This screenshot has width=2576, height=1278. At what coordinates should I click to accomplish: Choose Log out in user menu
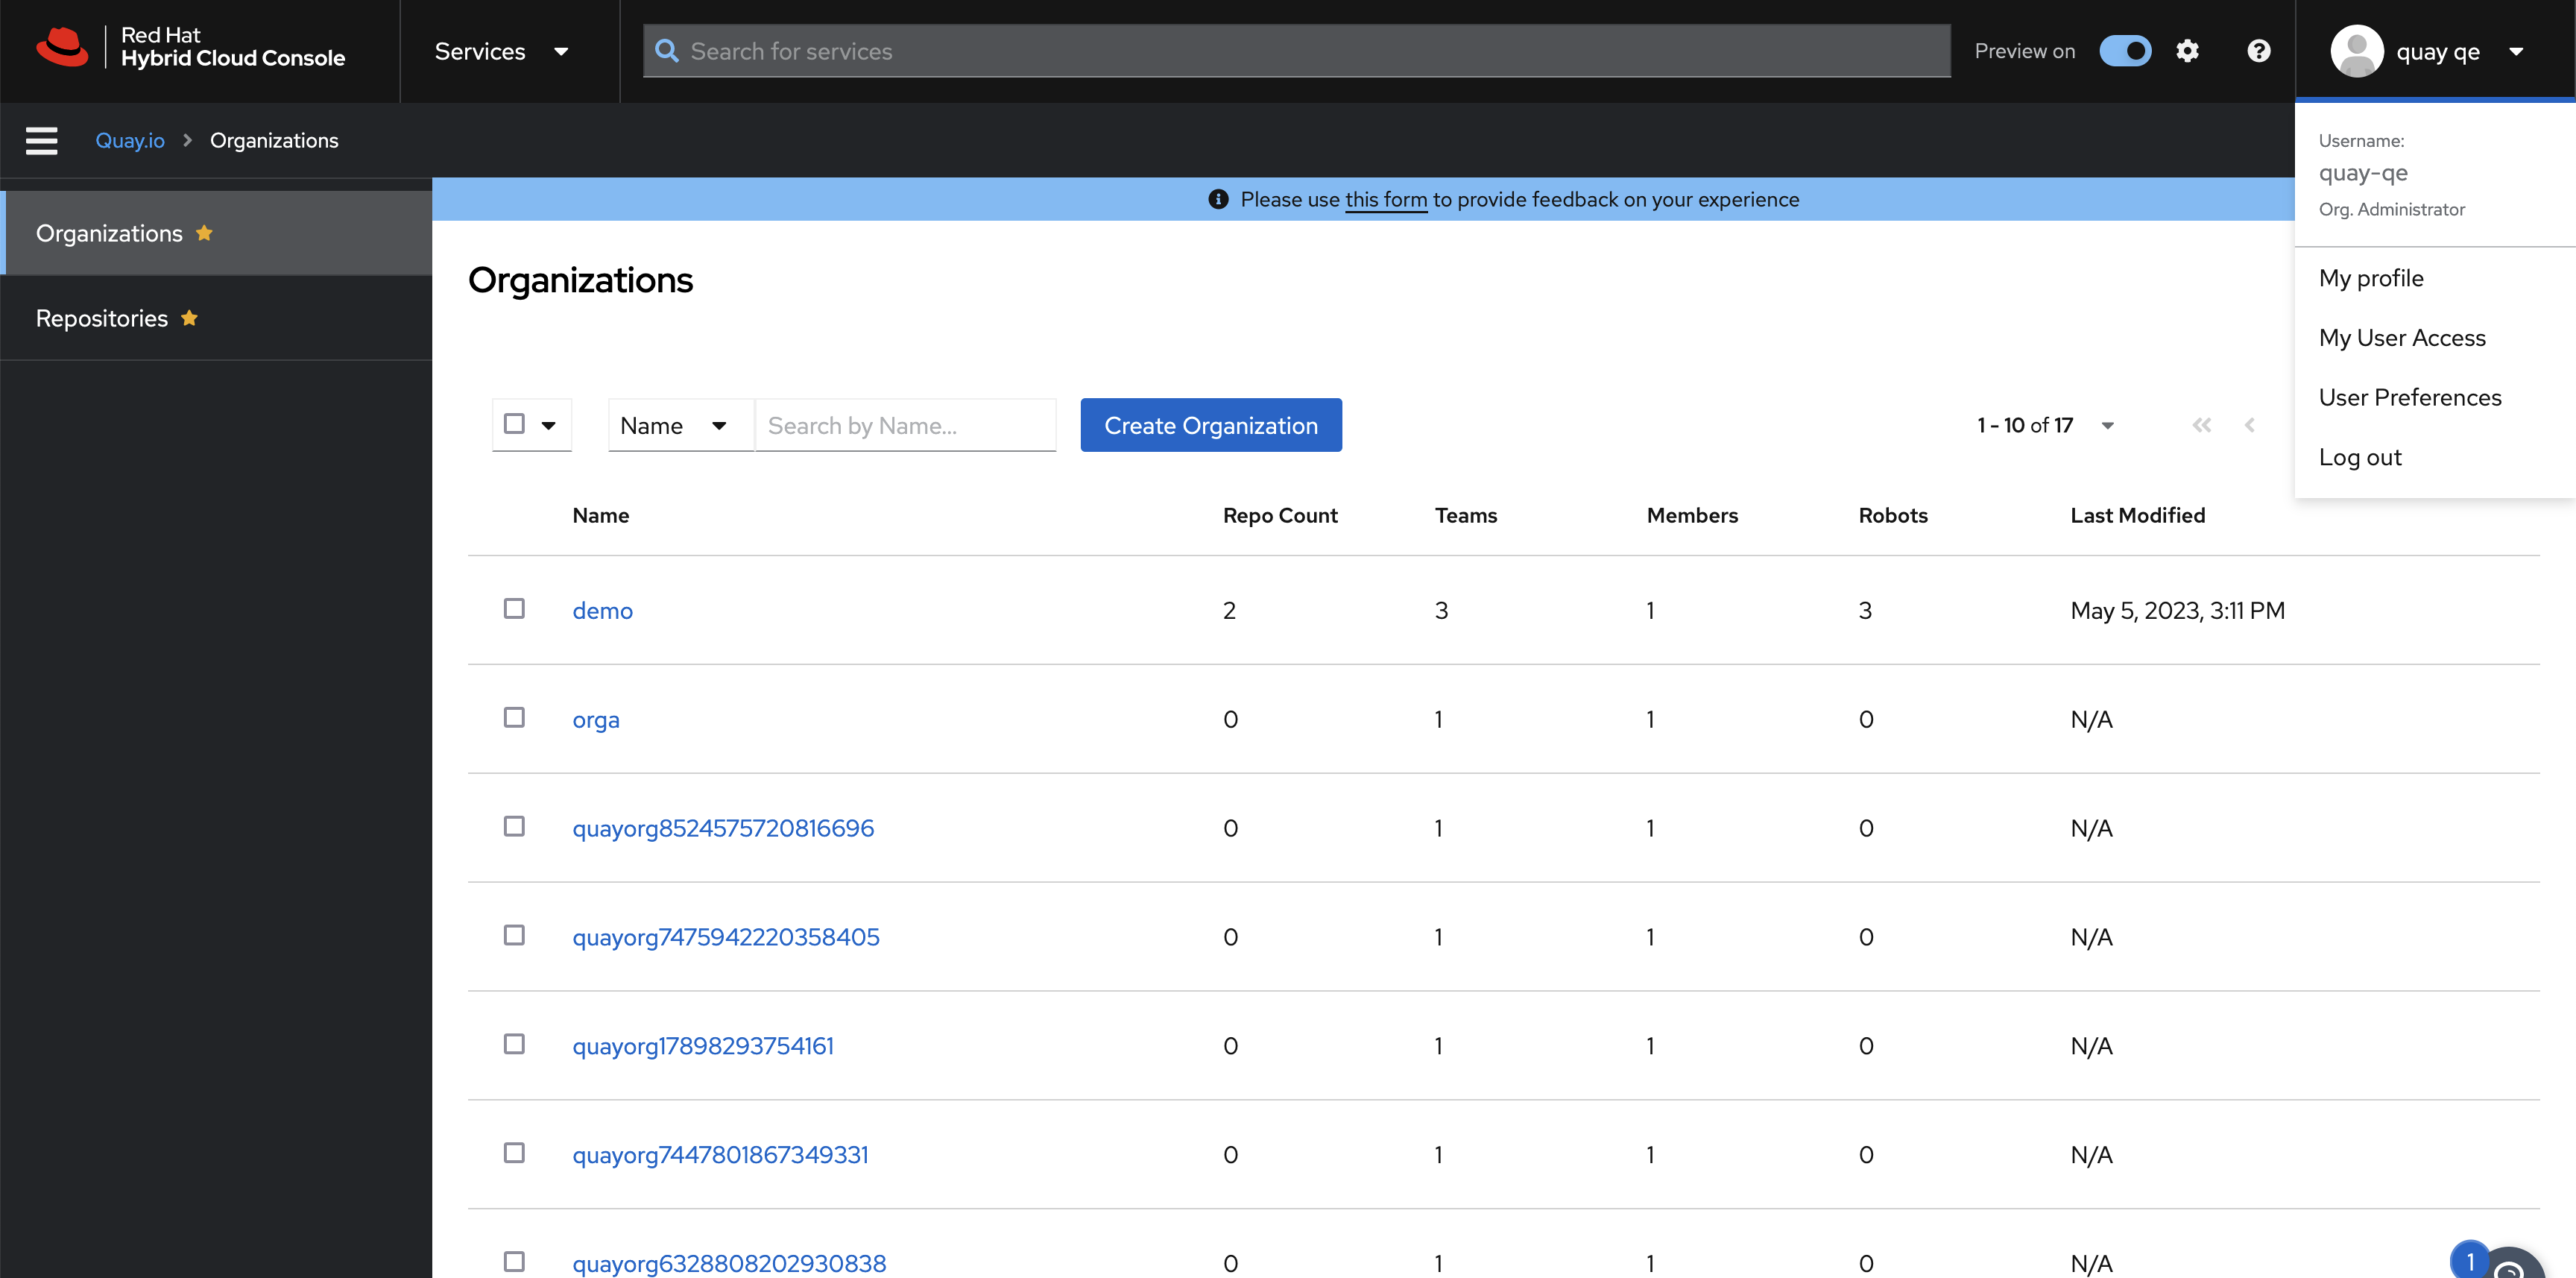(2359, 457)
